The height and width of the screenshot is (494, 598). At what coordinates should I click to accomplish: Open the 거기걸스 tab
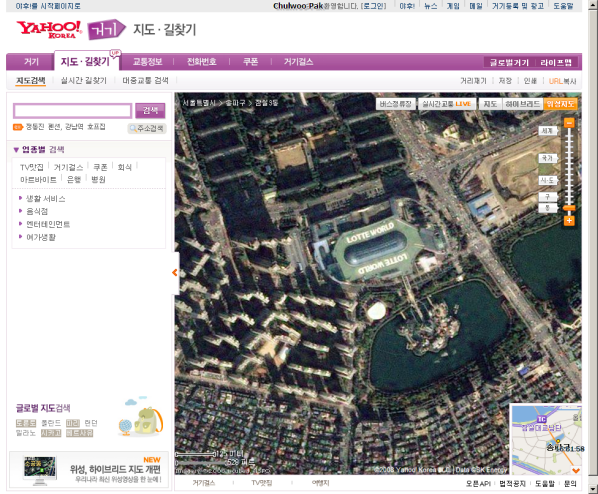(x=299, y=62)
